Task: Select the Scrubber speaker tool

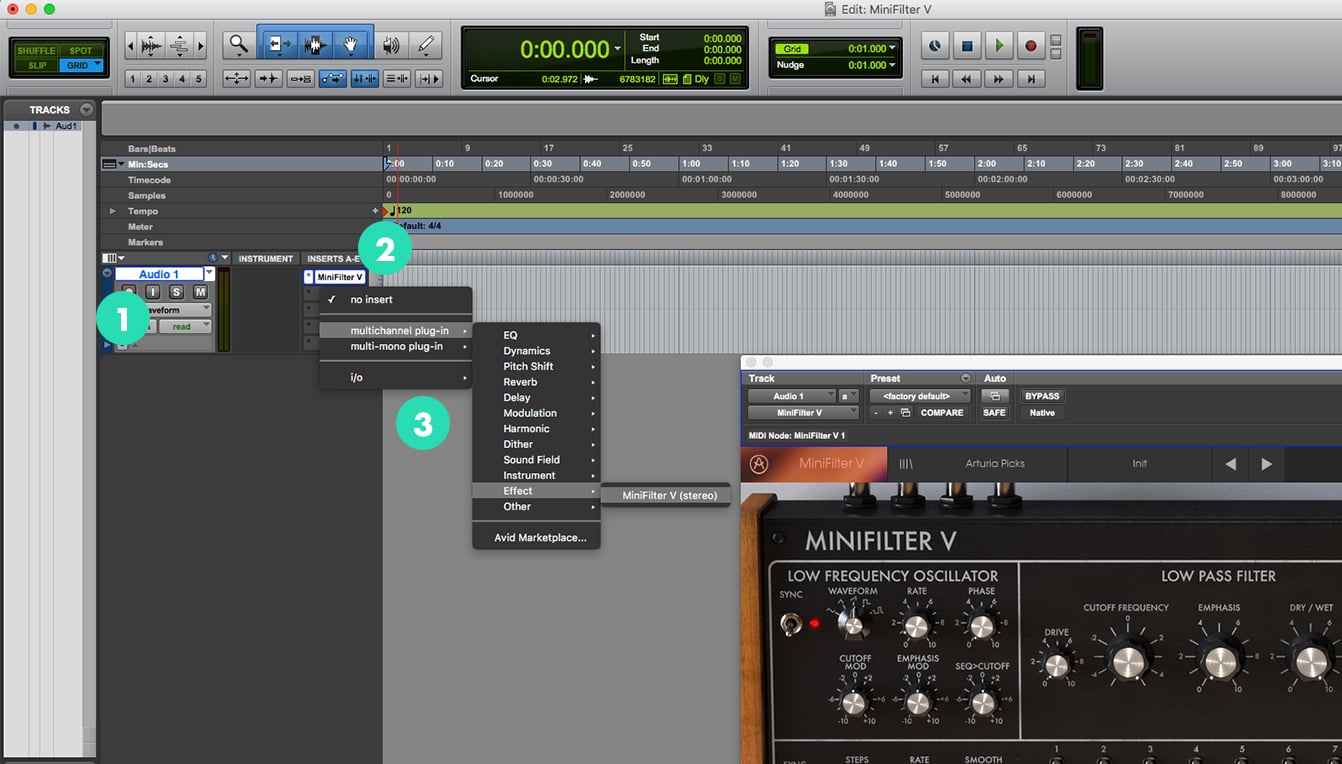Action: (x=391, y=45)
